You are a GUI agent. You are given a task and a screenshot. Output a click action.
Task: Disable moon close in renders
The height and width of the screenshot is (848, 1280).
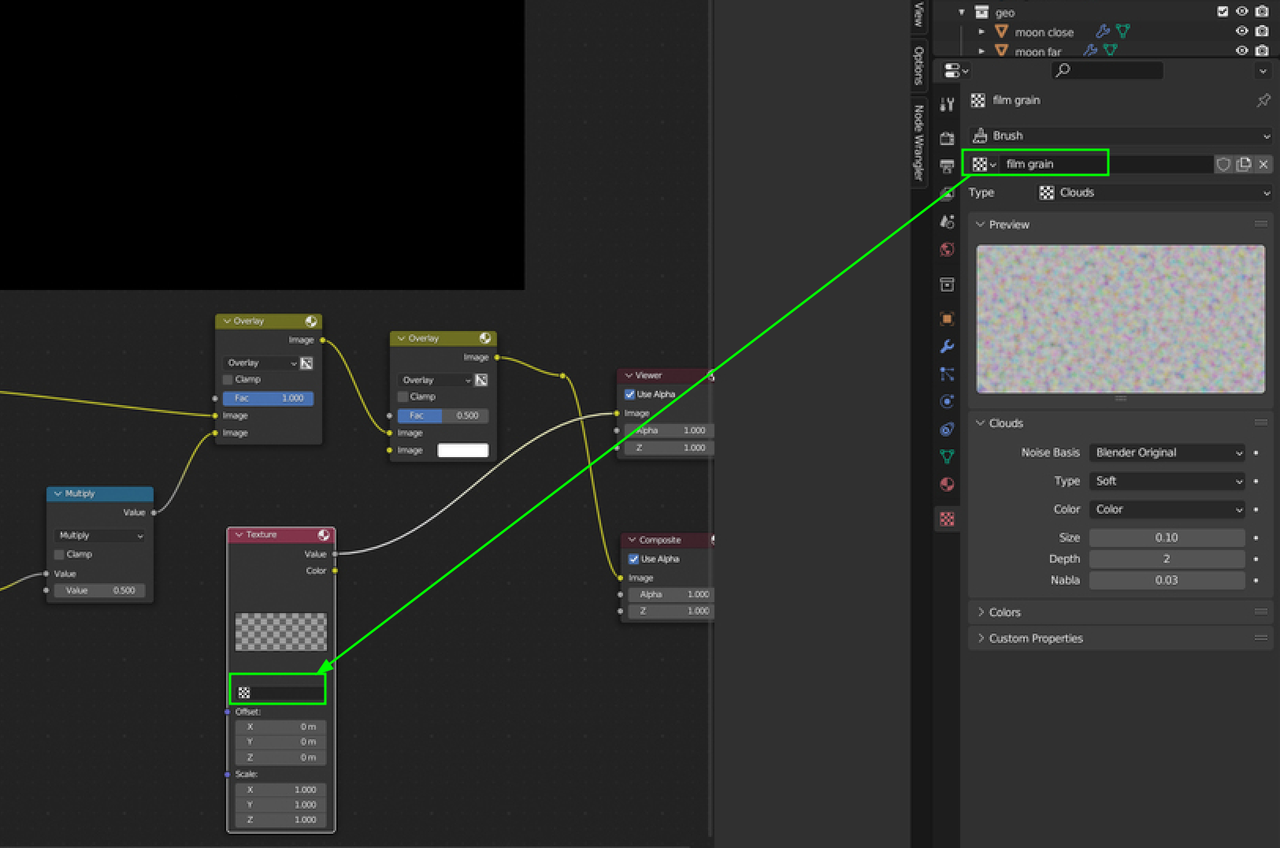tap(1262, 31)
